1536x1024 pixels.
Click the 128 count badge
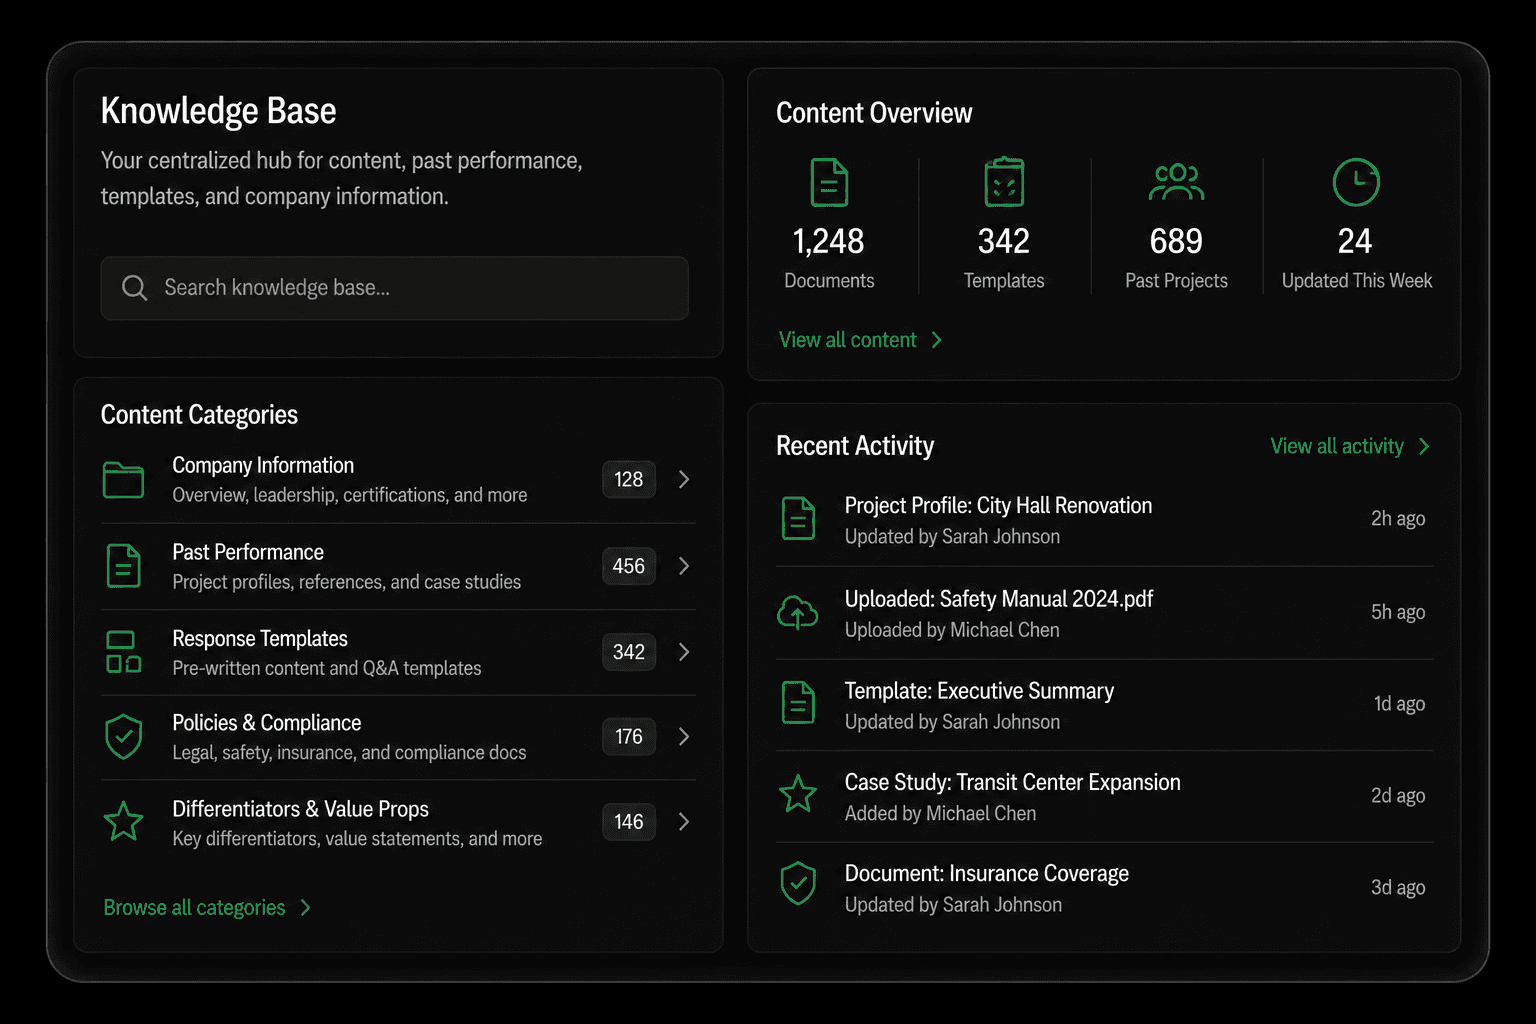point(629,480)
